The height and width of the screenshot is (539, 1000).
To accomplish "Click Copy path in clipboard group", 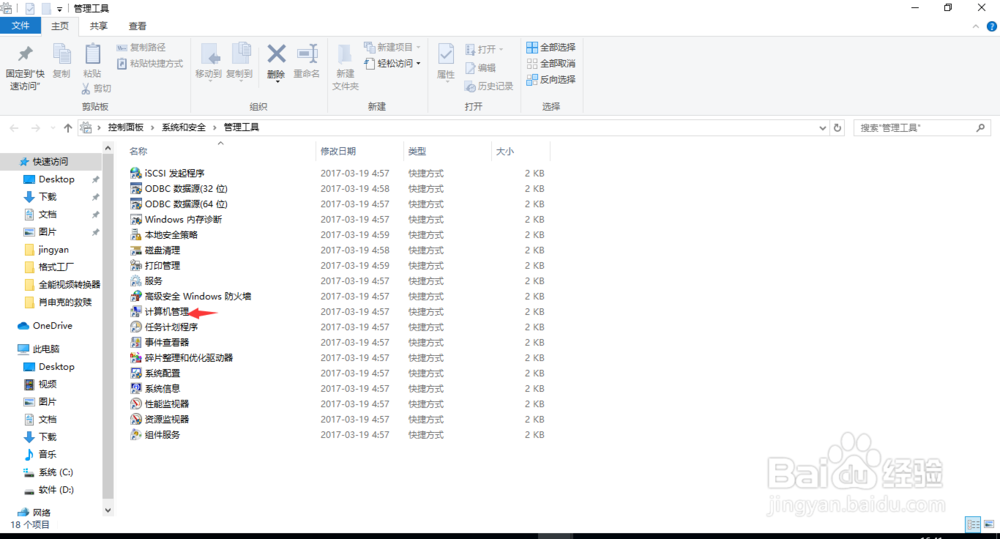I will click(x=142, y=47).
